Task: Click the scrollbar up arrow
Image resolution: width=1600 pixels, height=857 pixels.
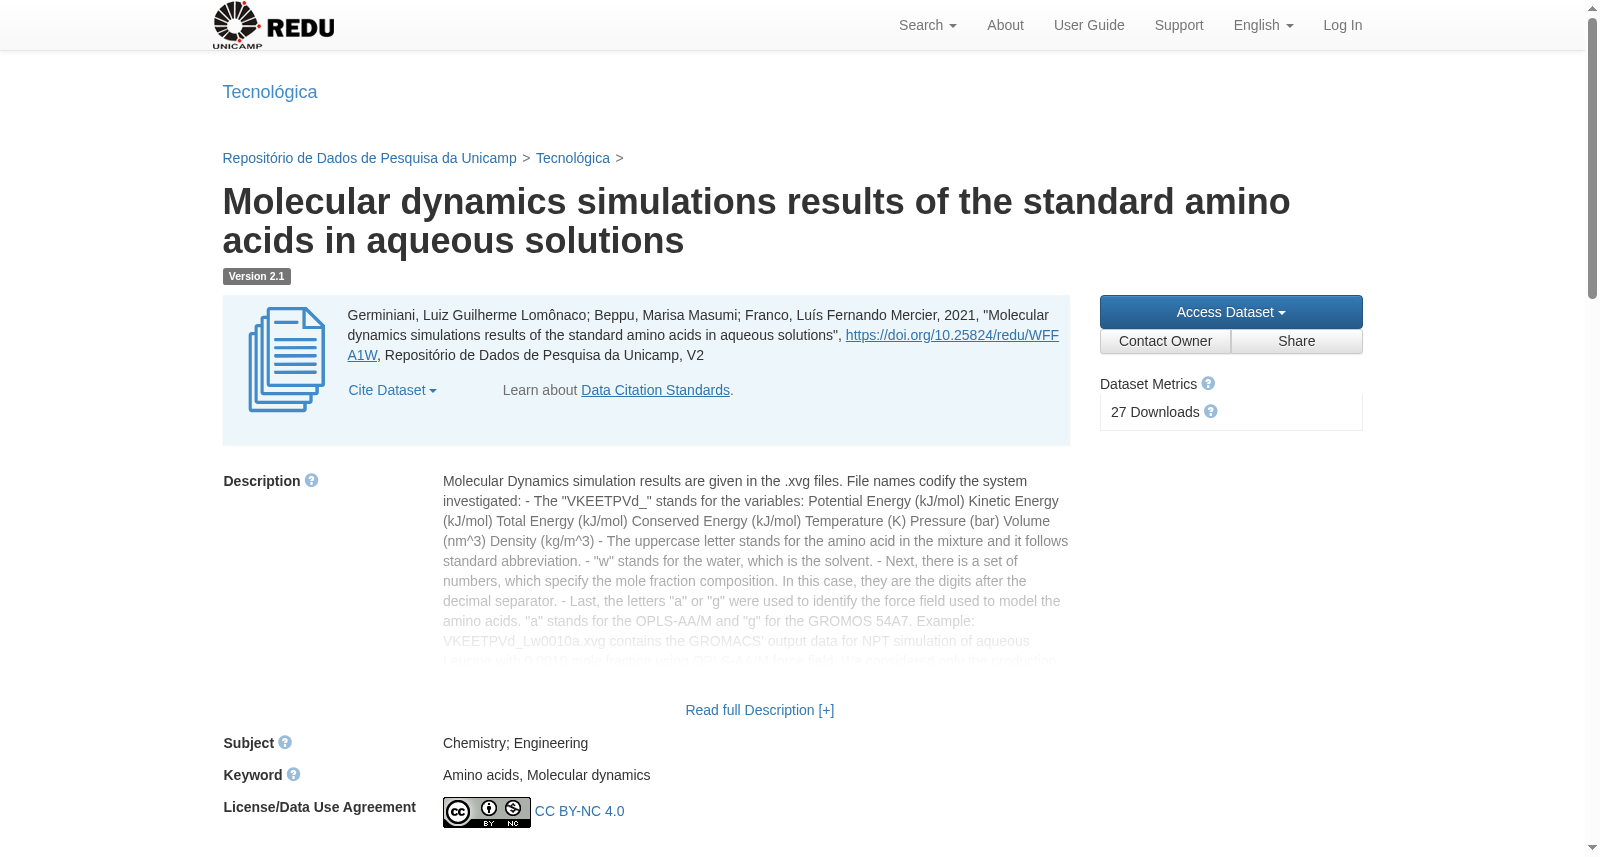Action: click(x=1592, y=8)
